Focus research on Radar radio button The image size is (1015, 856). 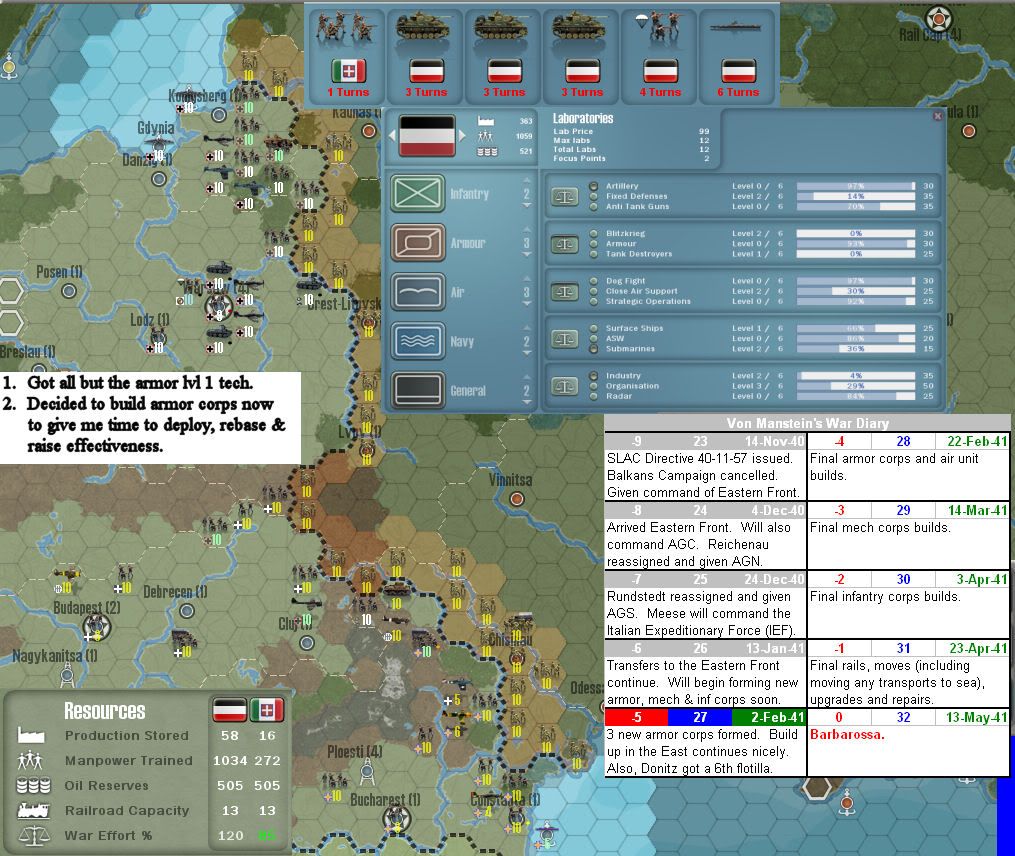[594, 396]
